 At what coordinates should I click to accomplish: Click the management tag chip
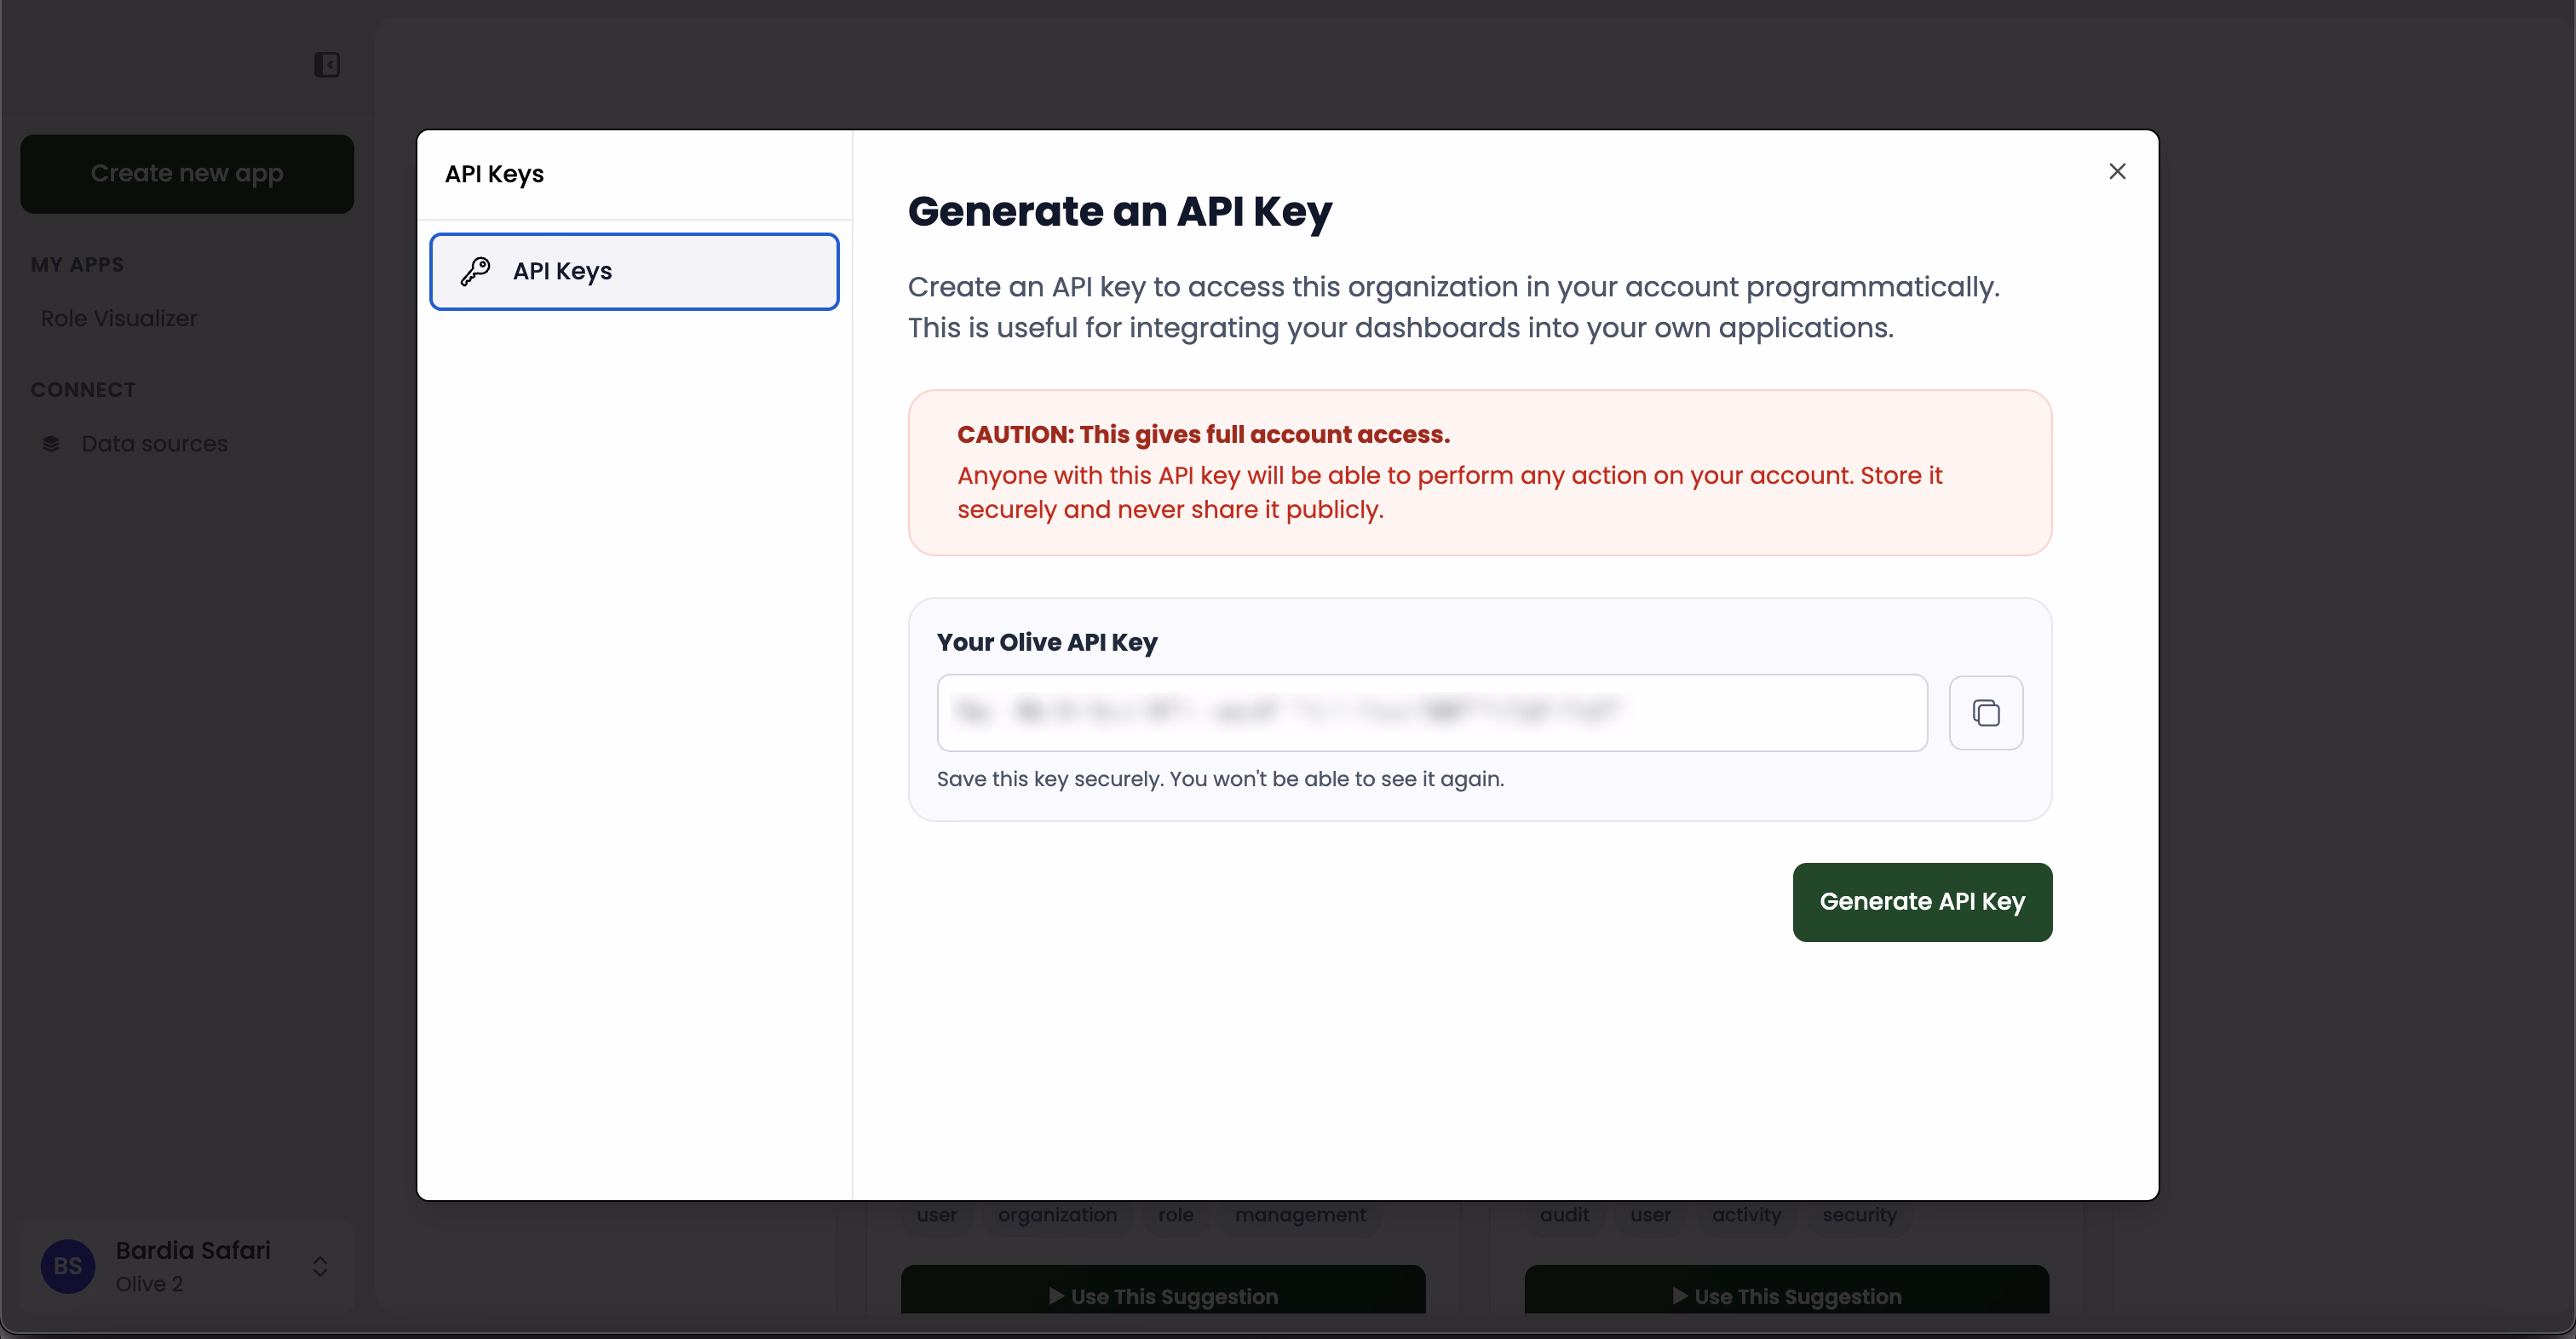(1300, 1215)
